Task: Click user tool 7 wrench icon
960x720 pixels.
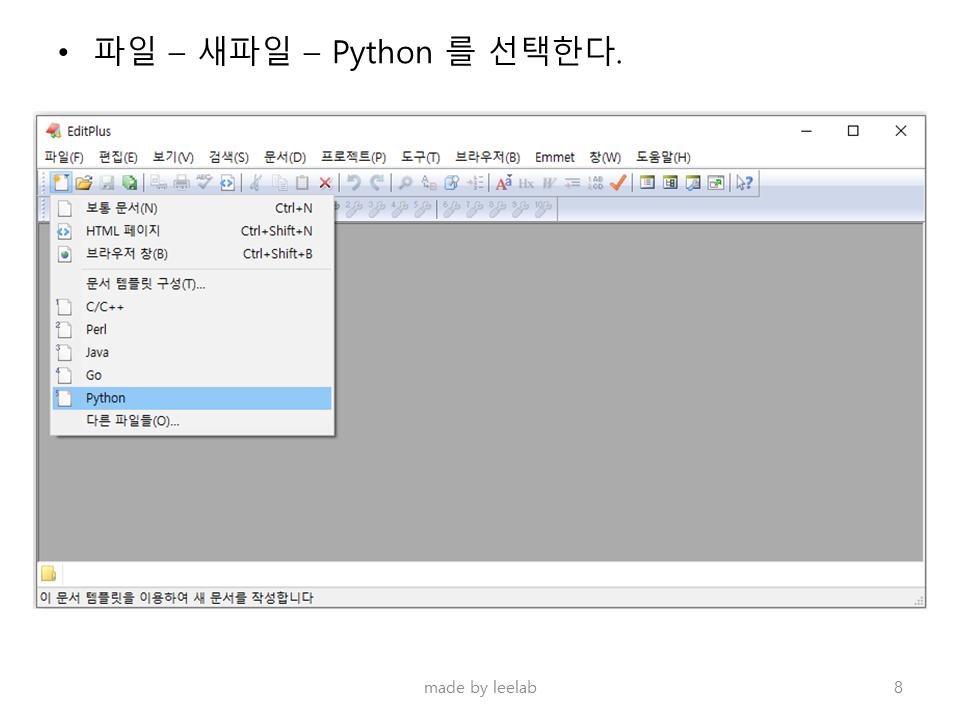Action: (x=474, y=209)
